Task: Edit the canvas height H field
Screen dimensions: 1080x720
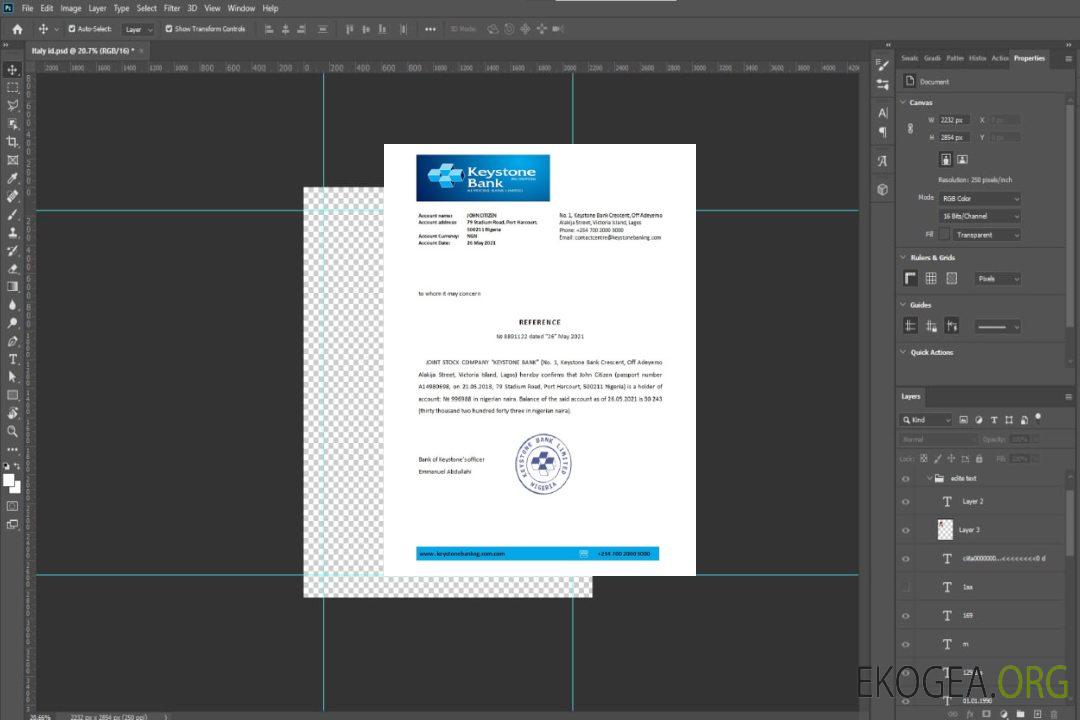Action: point(955,138)
